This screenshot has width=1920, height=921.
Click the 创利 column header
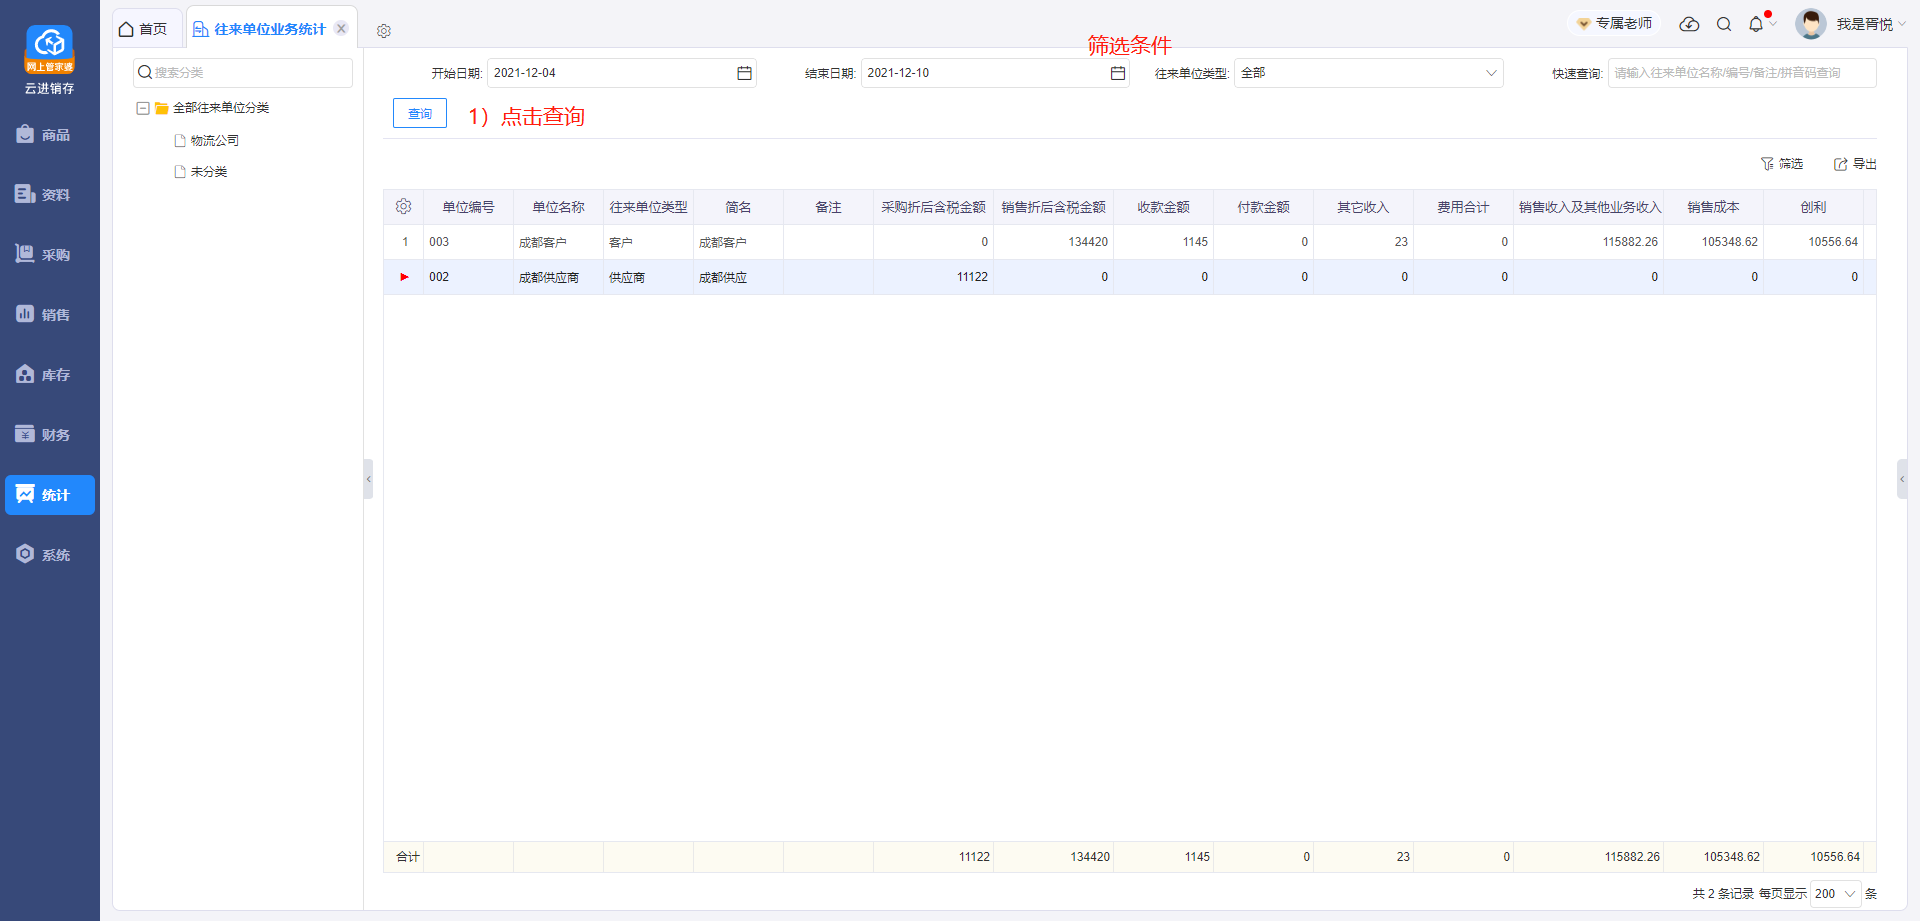pos(1813,207)
